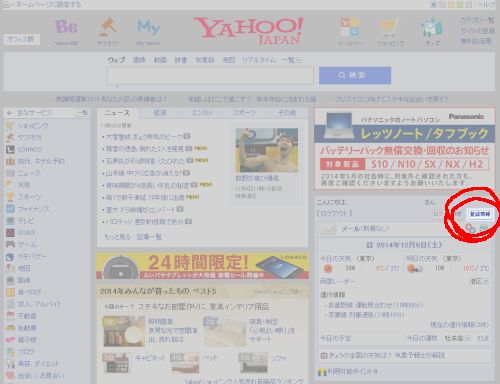This screenshot has height=384, width=500.
Task: Open the 牡羊座 horoscope sign dropdown
Action: point(457,338)
